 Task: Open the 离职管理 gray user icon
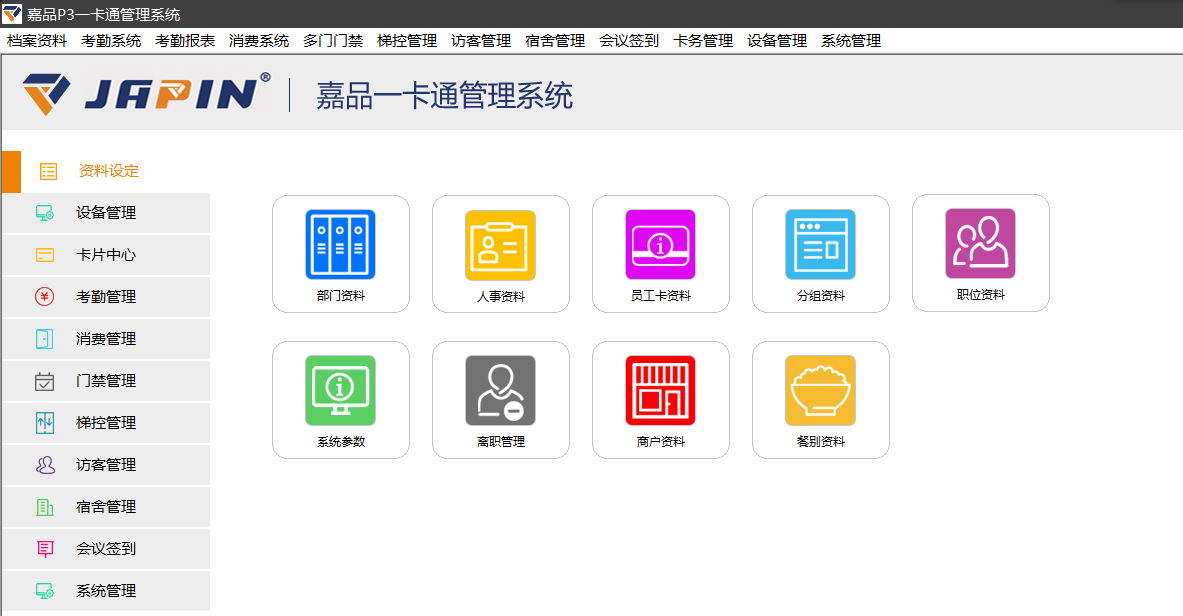coord(500,390)
